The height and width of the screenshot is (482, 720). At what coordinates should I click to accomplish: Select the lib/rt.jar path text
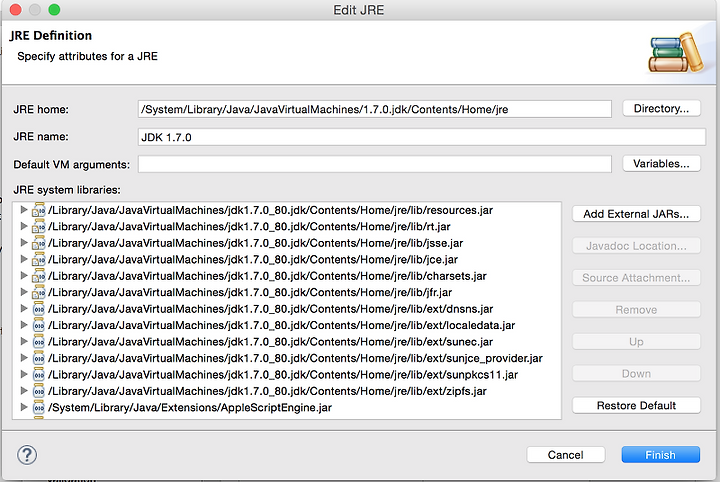pyautogui.click(x=249, y=227)
